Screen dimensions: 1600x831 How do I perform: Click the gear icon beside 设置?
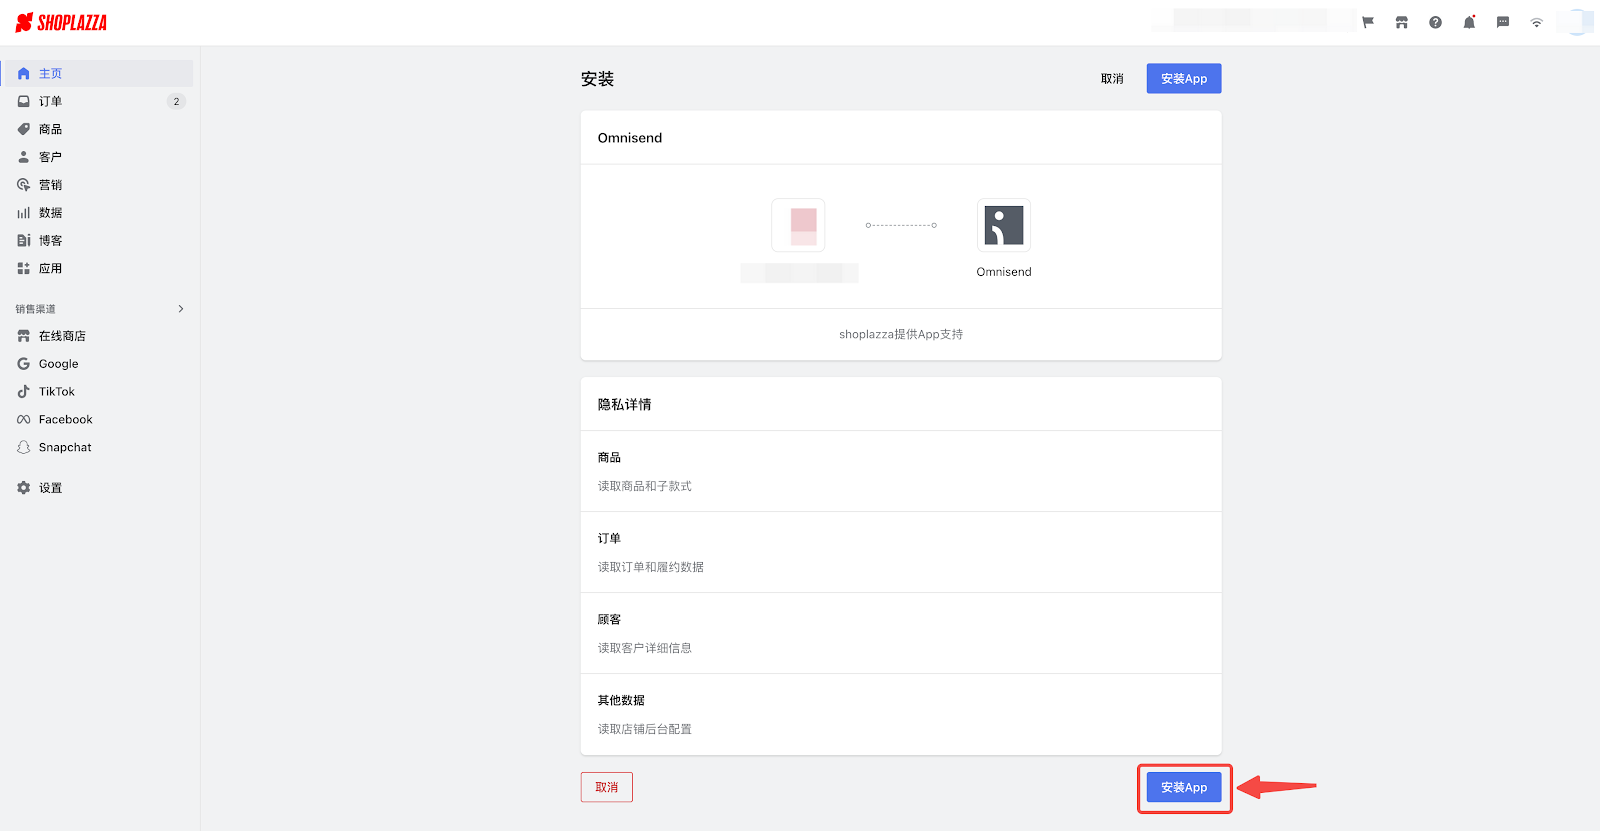[x=24, y=488]
